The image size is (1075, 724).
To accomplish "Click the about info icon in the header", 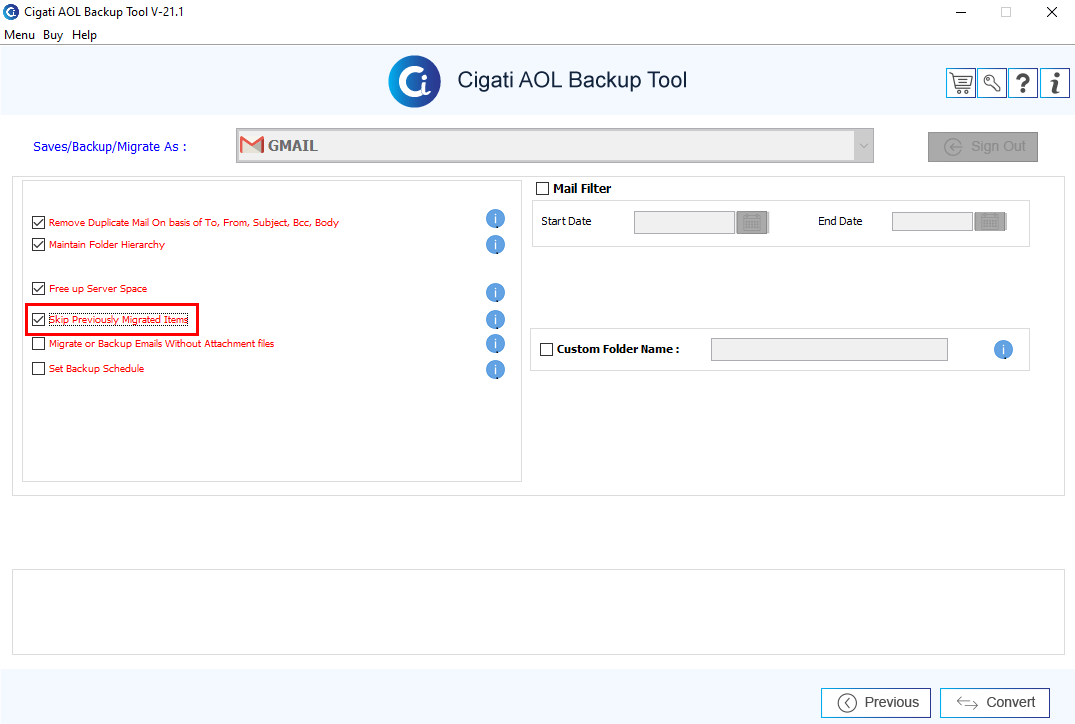I will click(x=1054, y=84).
